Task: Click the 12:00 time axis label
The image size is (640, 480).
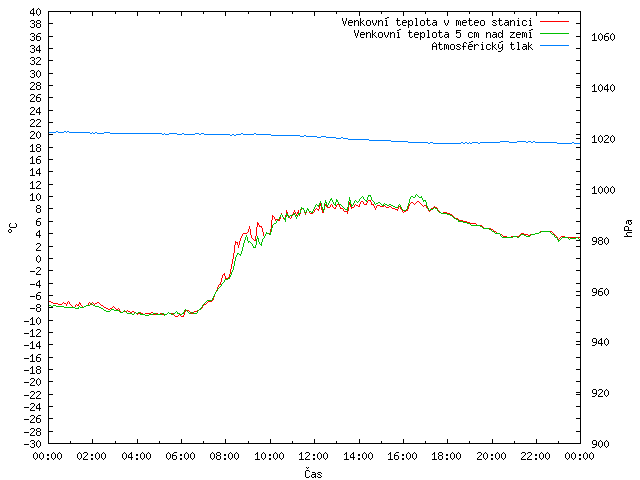Action: tap(313, 456)
